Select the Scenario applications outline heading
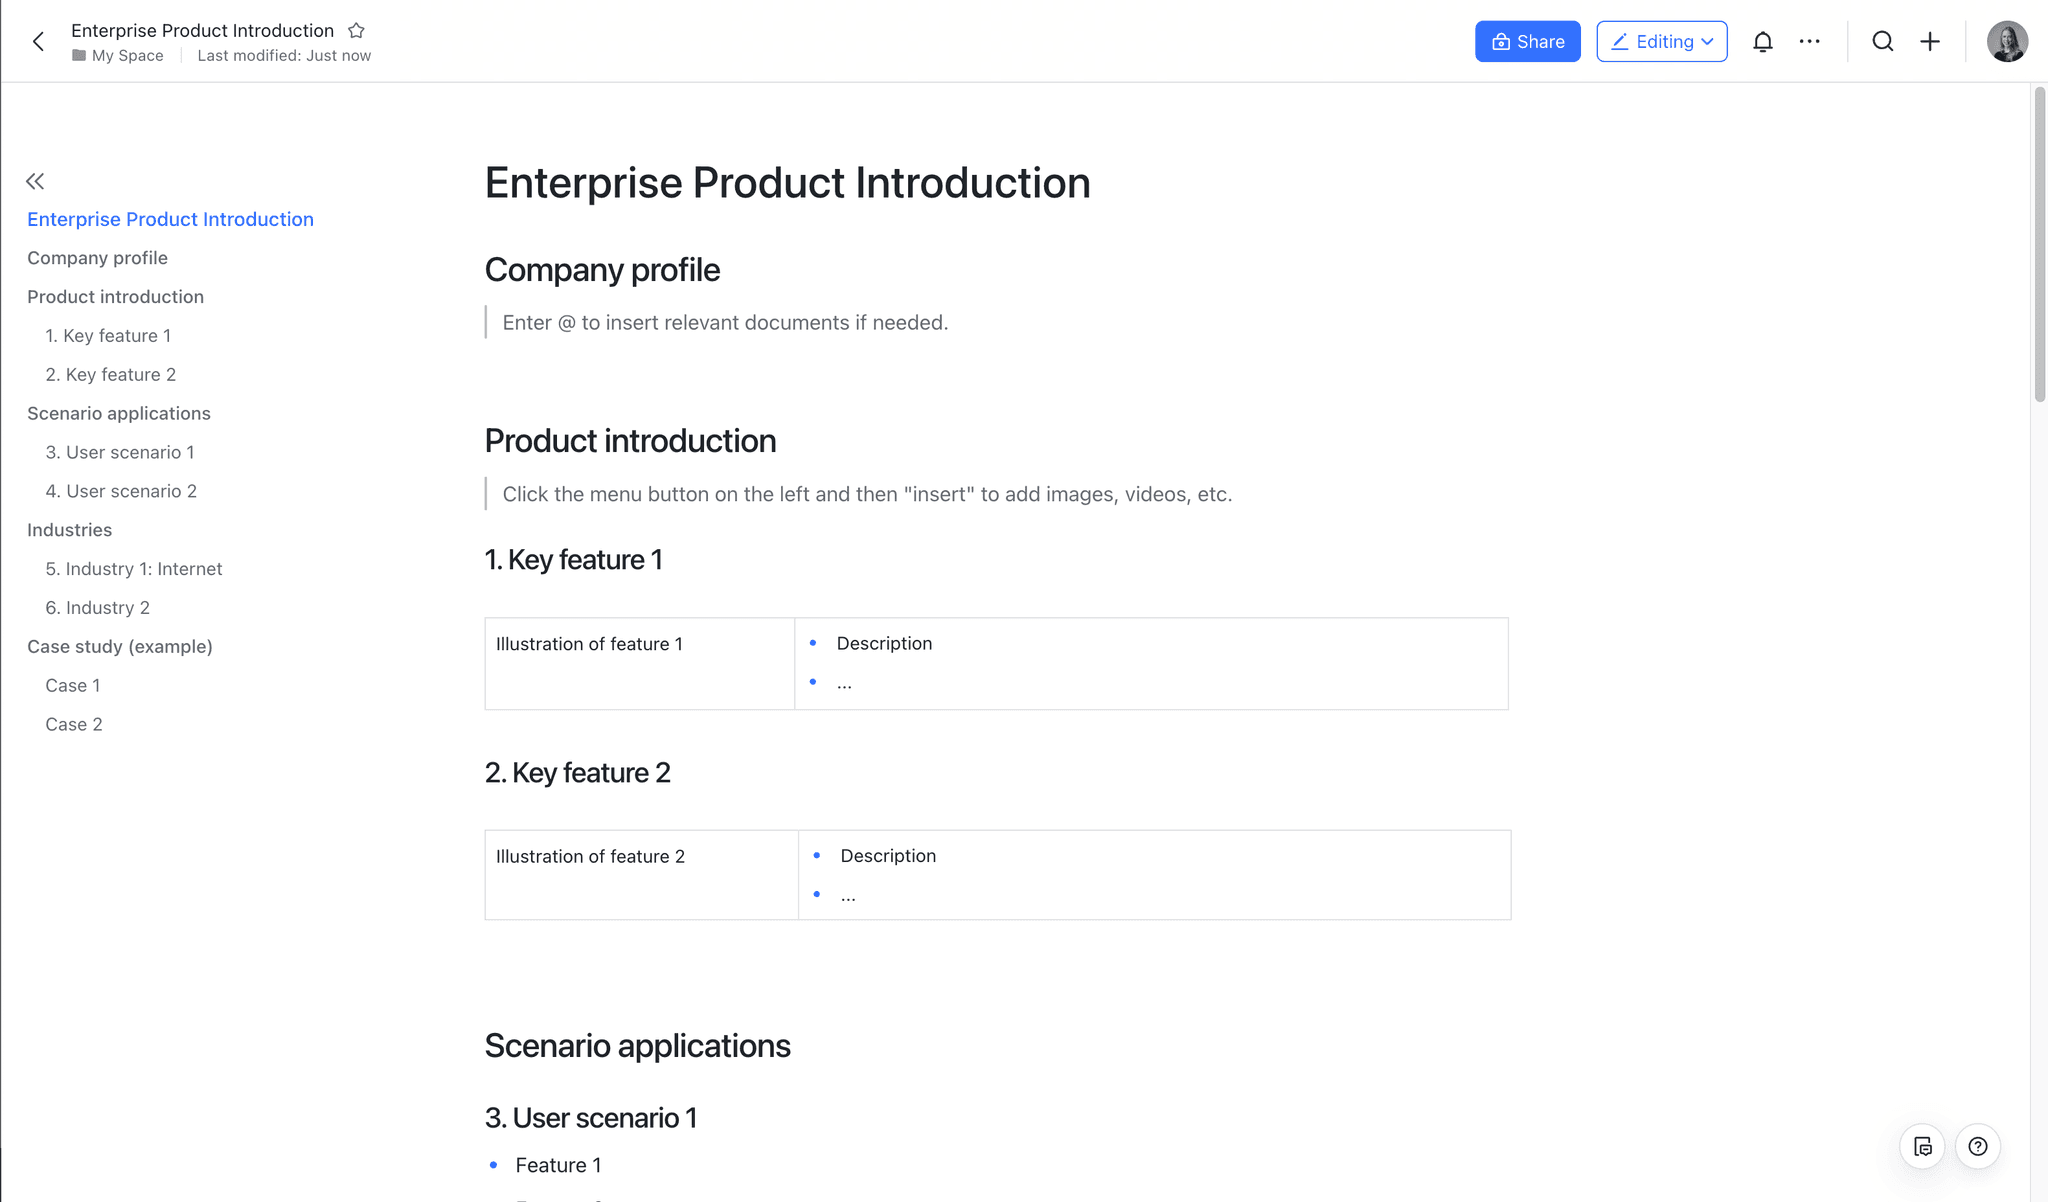 click(x=119, y=413)
